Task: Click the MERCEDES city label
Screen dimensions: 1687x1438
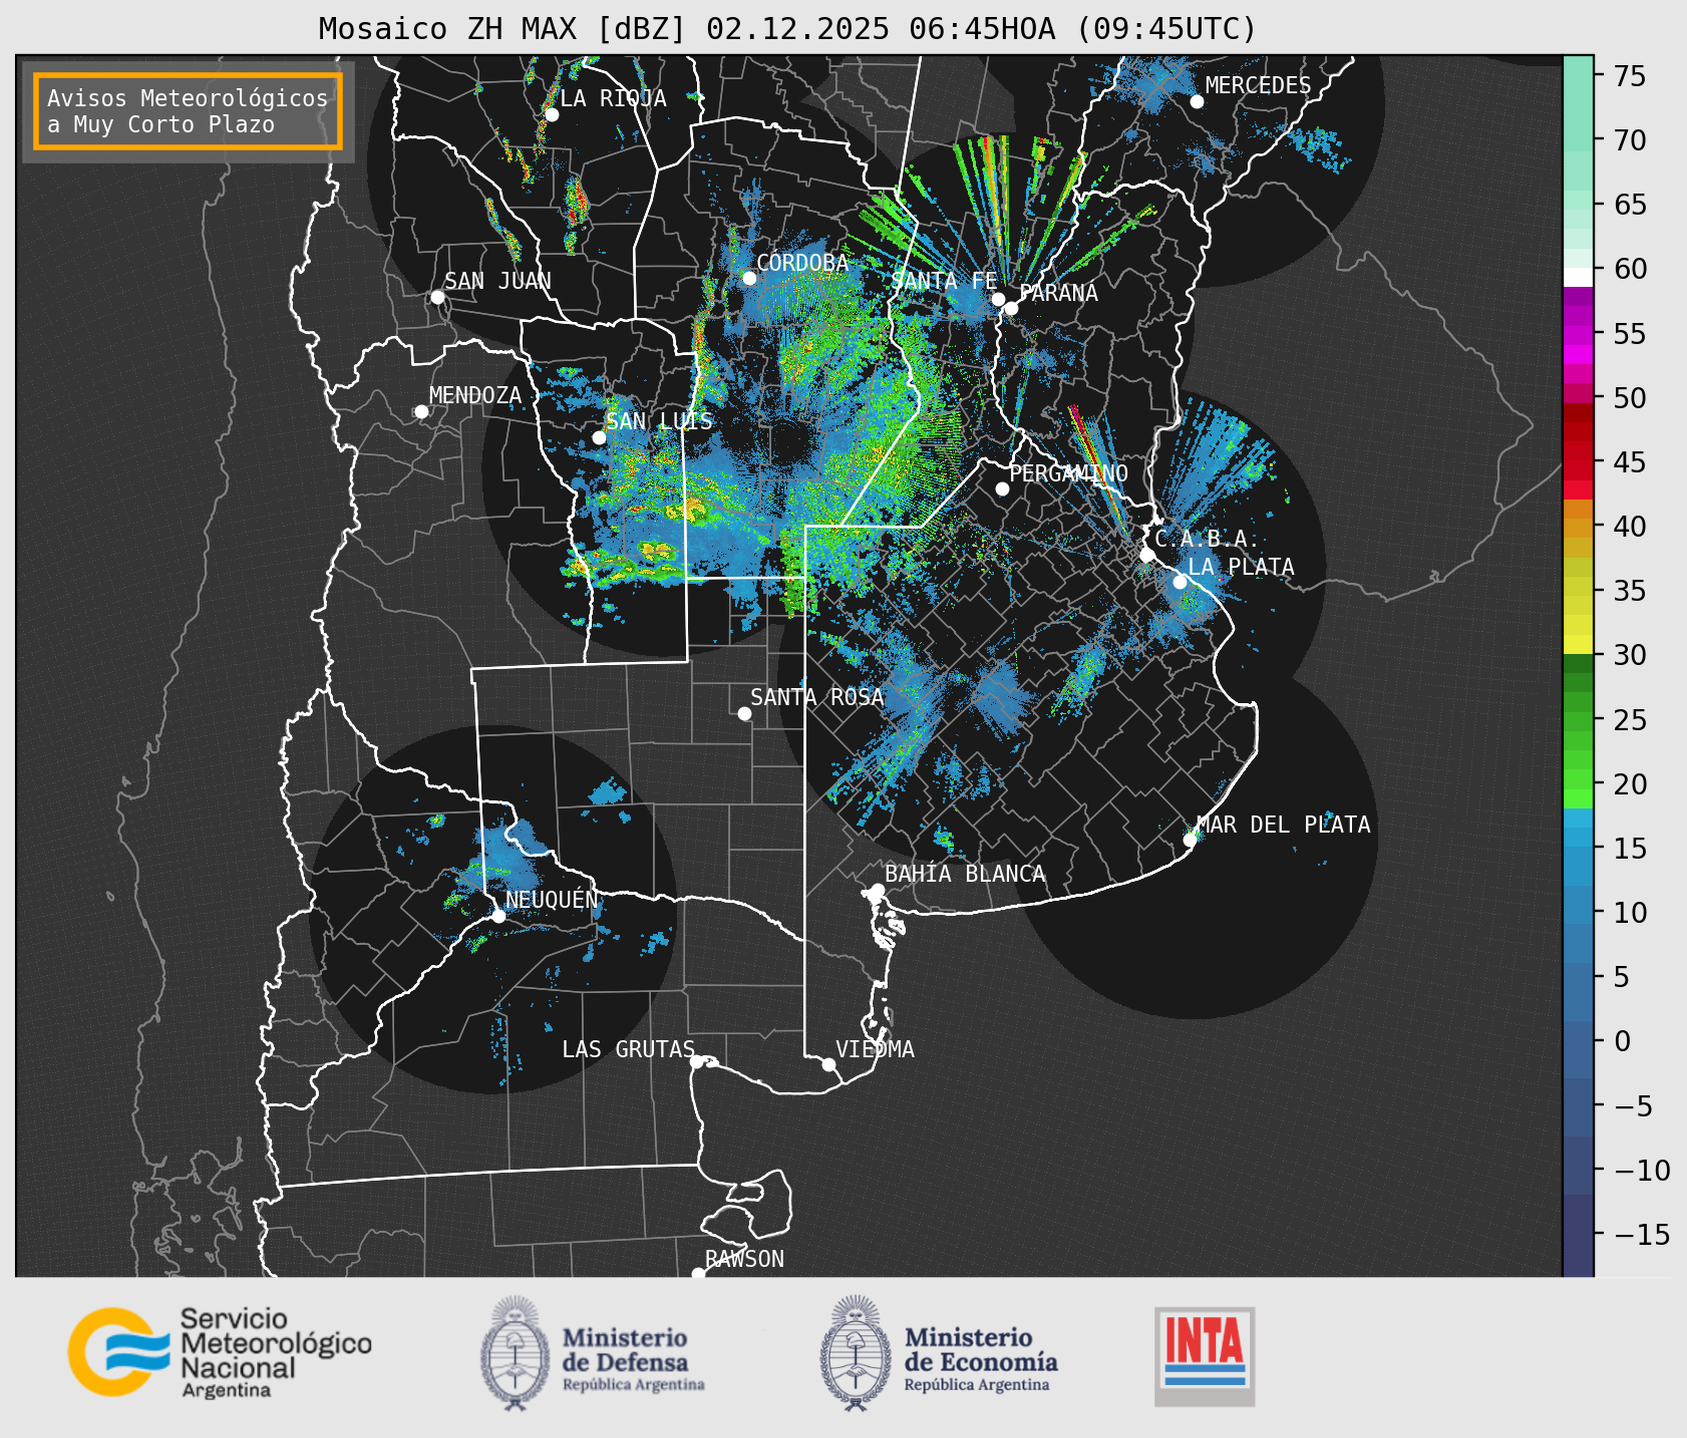Action: (1258, 86)
